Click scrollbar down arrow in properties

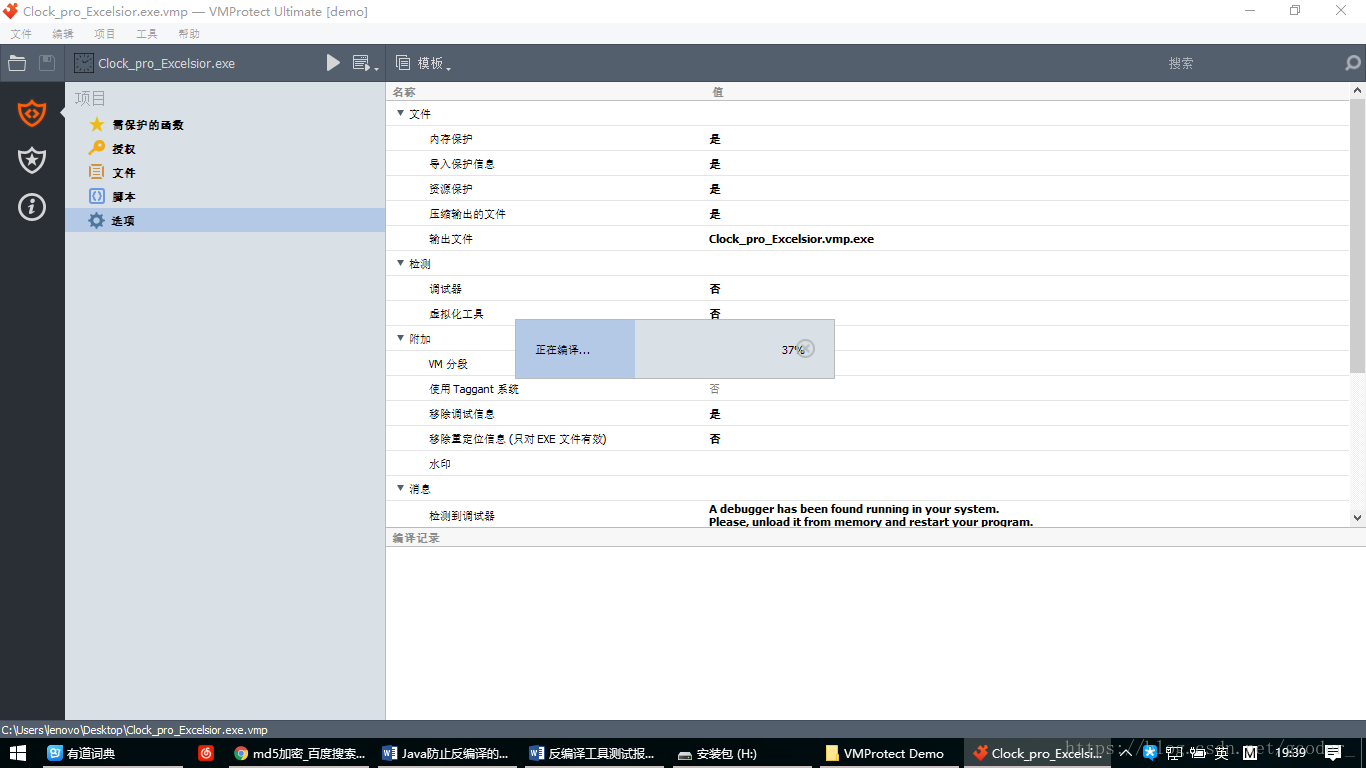pos(1357,518)
